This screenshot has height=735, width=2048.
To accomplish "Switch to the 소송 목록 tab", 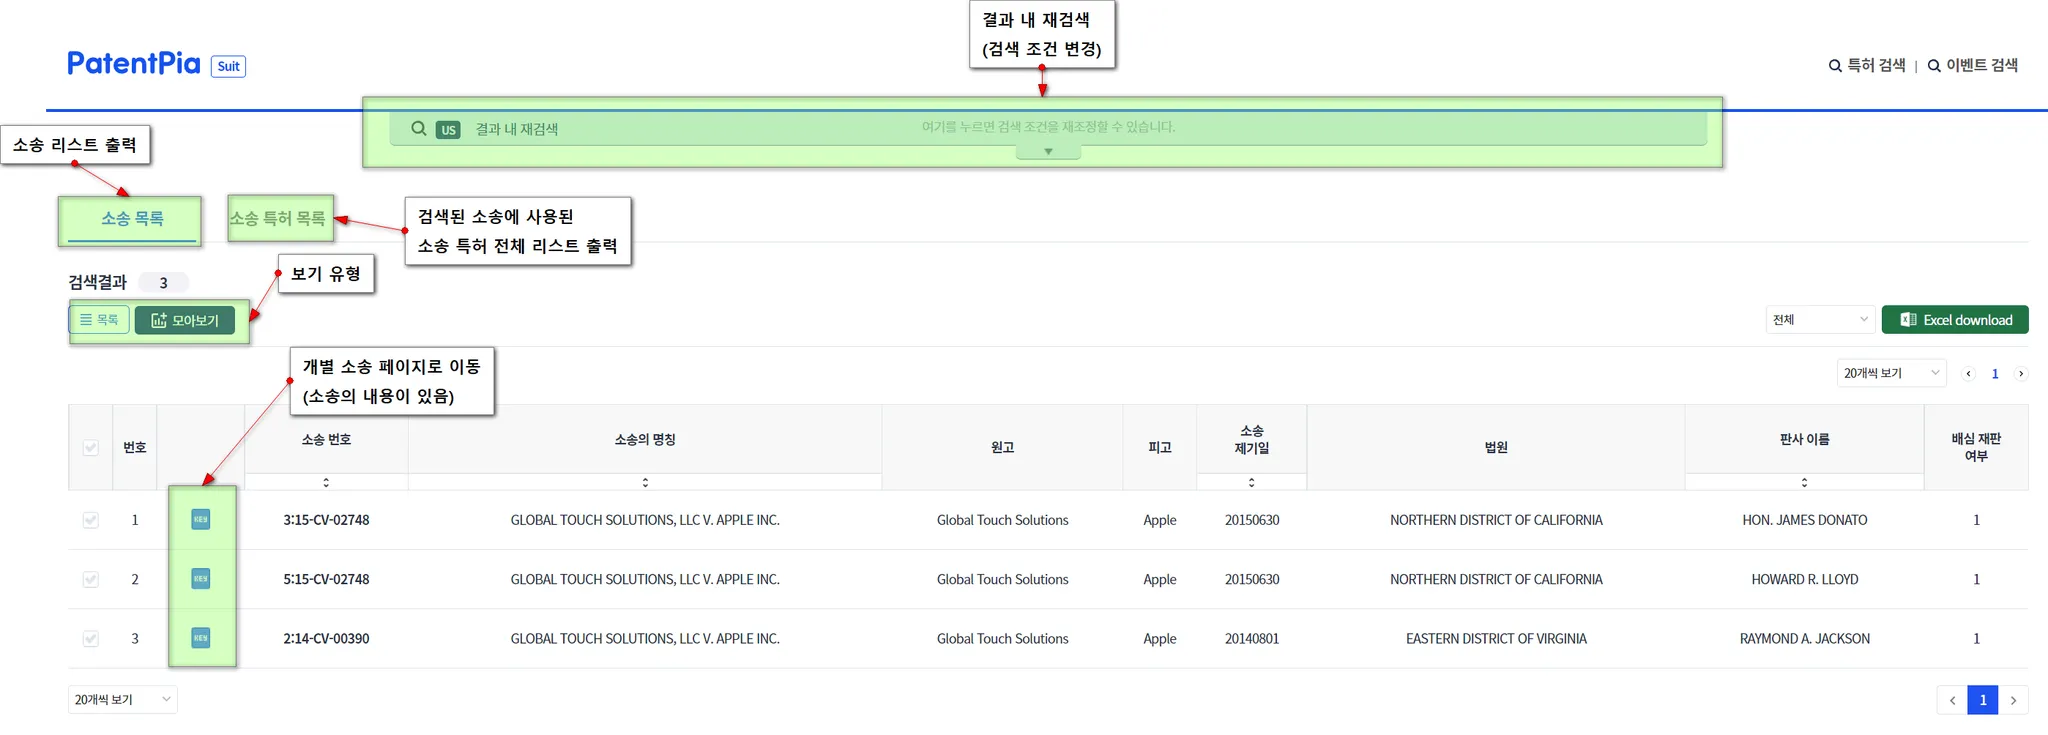I will click(132, 219).
